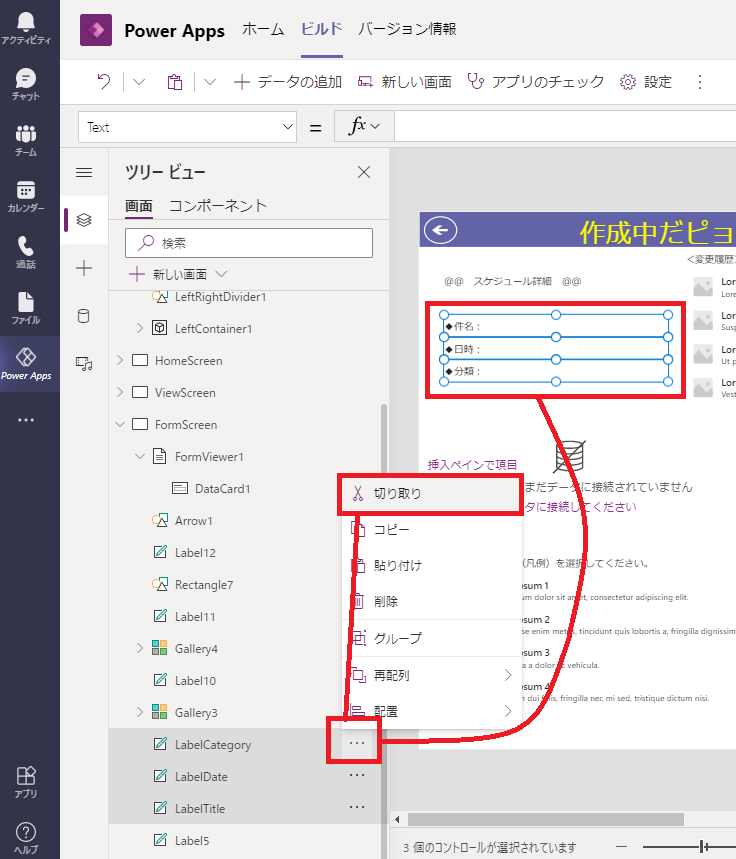The height and width of the screenshot is (859, 736).
Task: Expand the Gallery3 tree node
Action: click(x=140, y=712)
